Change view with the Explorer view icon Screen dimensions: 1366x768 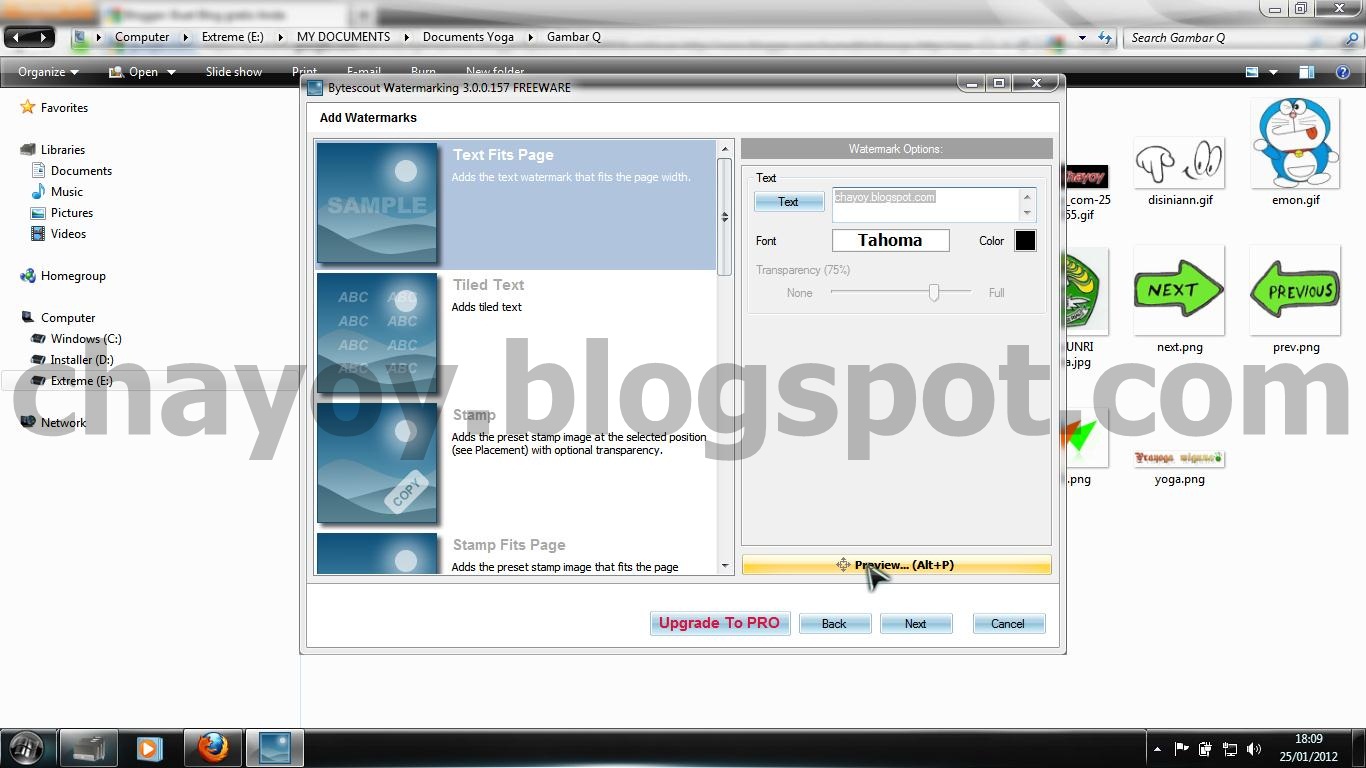coord(1252,72)
